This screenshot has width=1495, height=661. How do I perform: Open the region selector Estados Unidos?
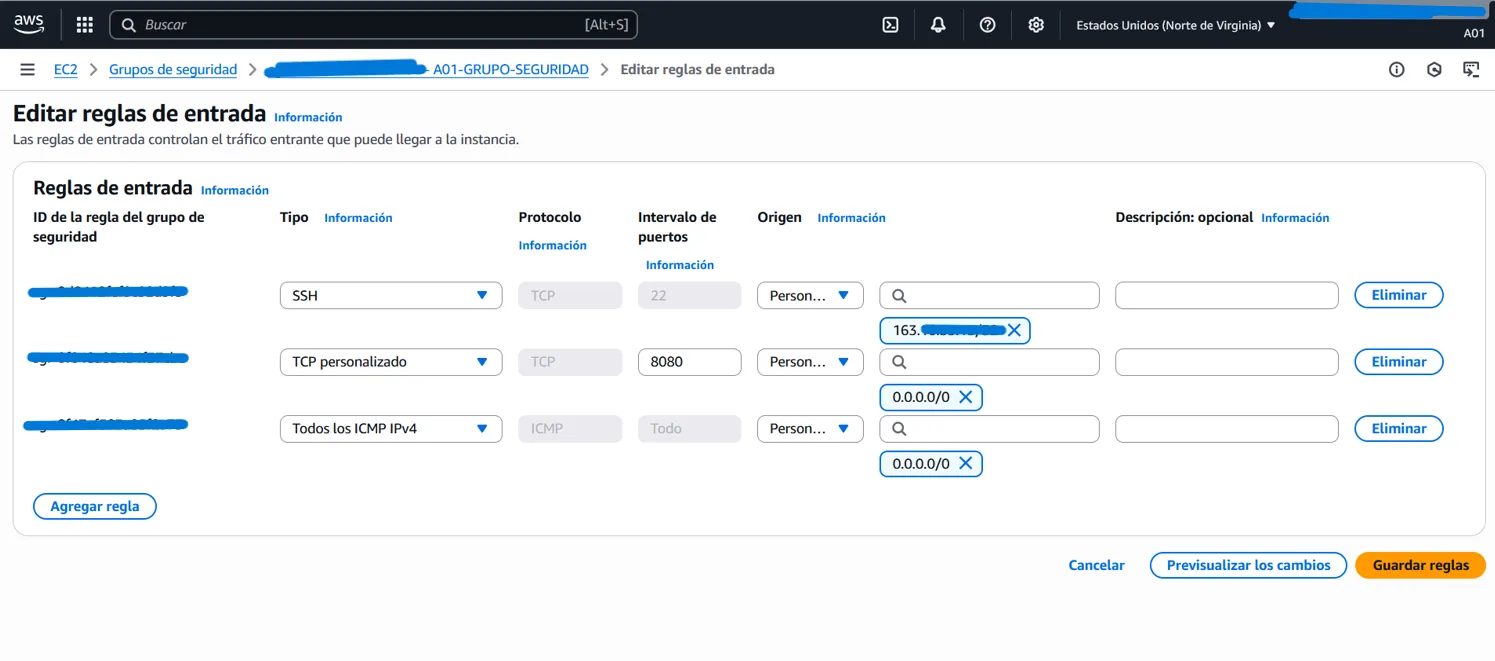tap(1175, 25)
